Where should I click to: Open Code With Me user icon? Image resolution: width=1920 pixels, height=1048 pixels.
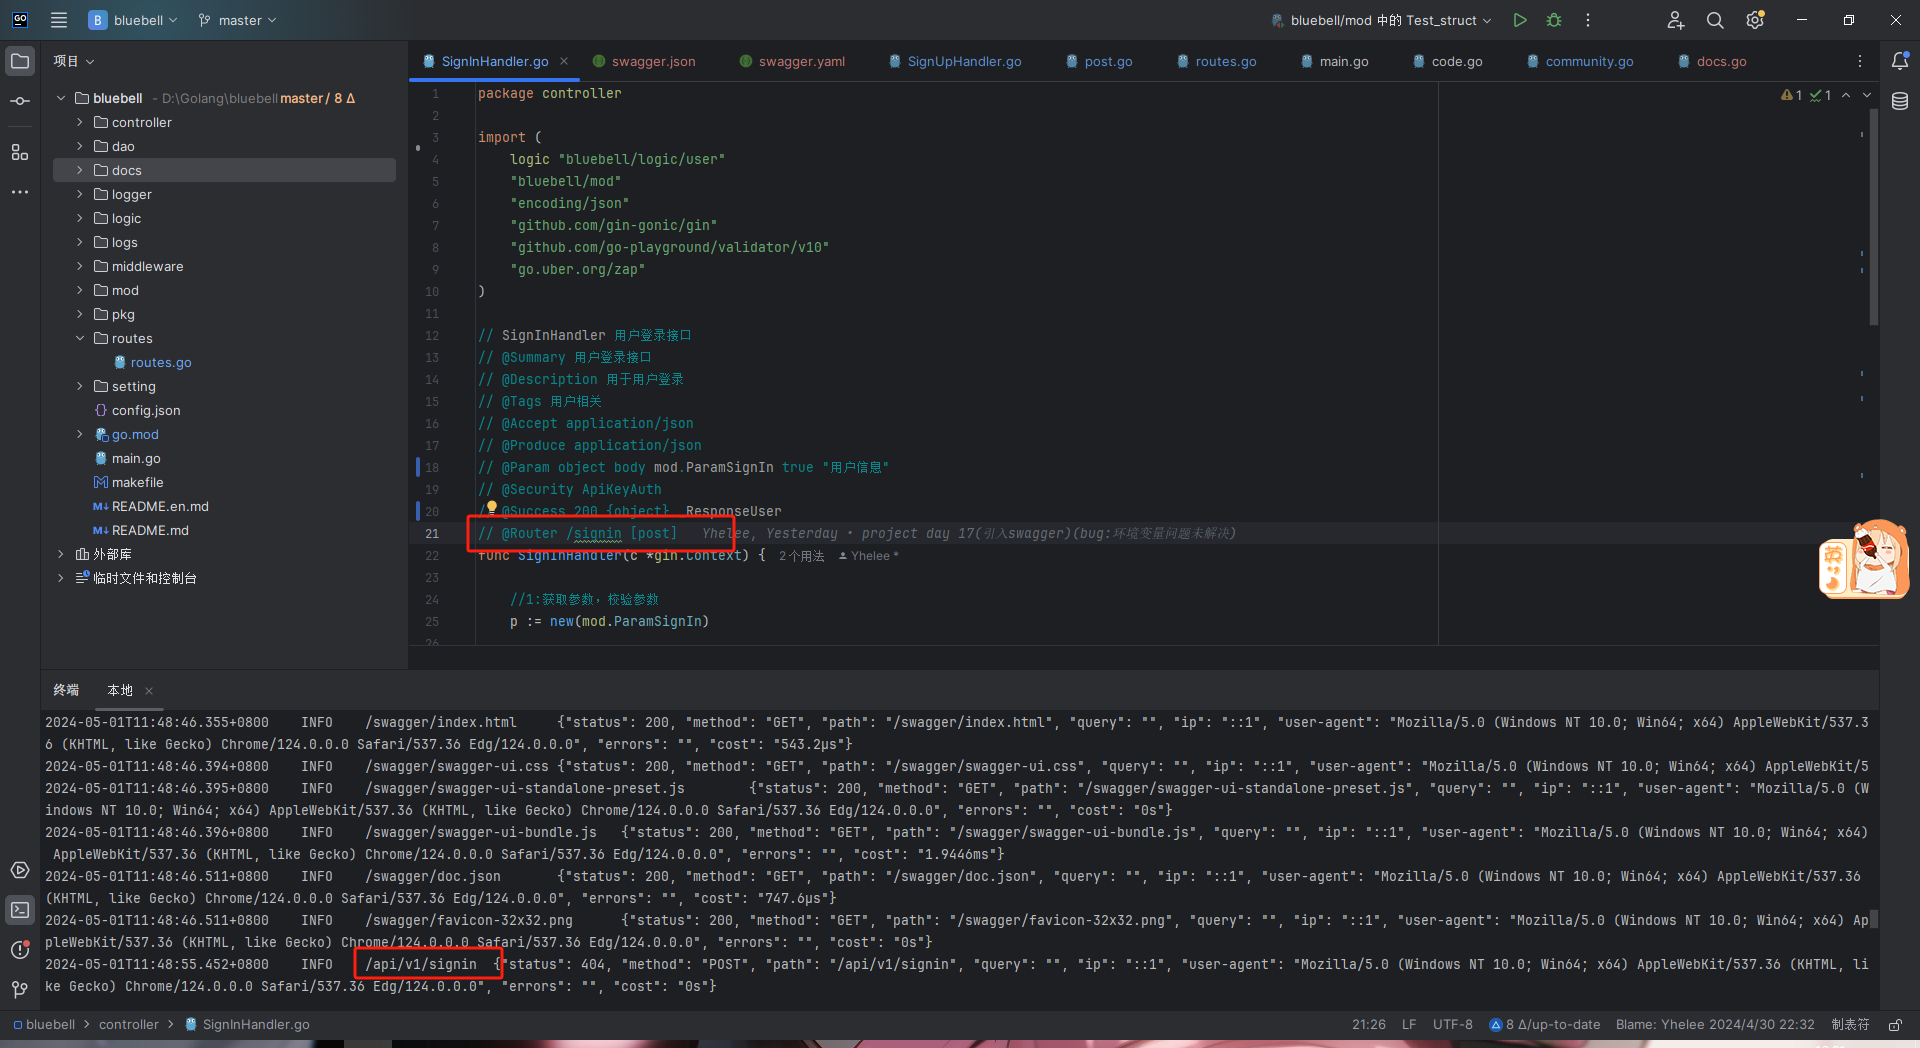point(1676,20)
